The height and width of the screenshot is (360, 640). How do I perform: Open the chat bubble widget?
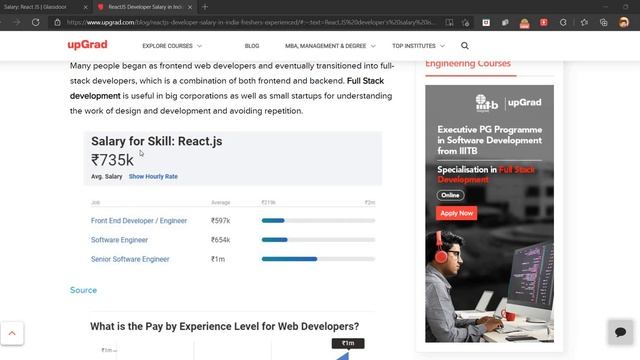click(620, 332)
